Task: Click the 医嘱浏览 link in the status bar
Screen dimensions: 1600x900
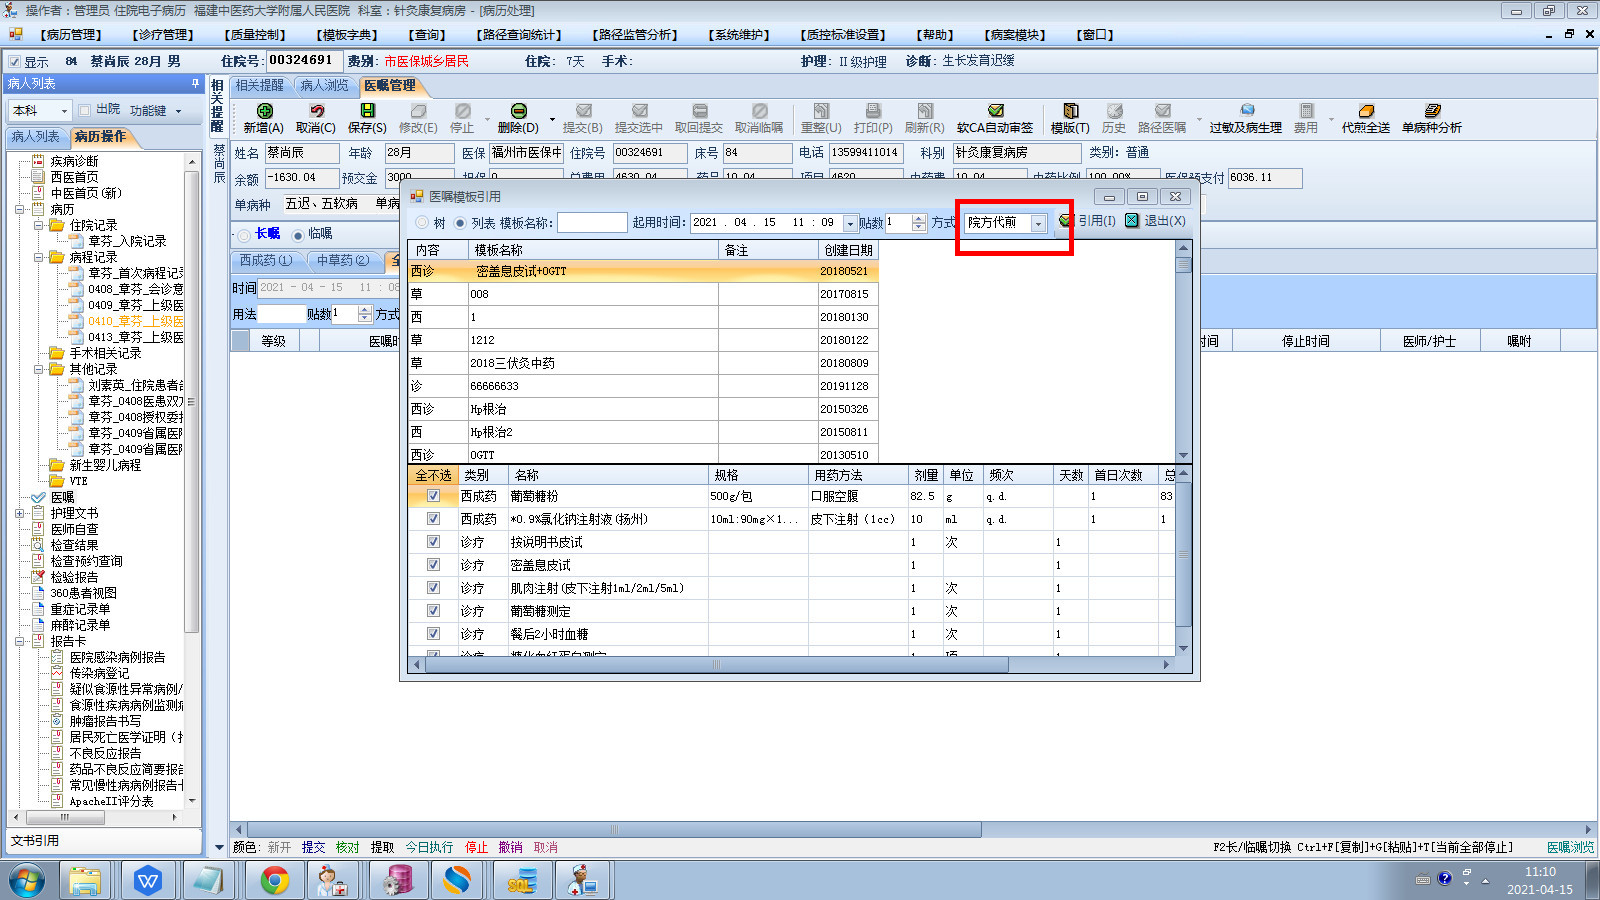Action: (1570, 847)
